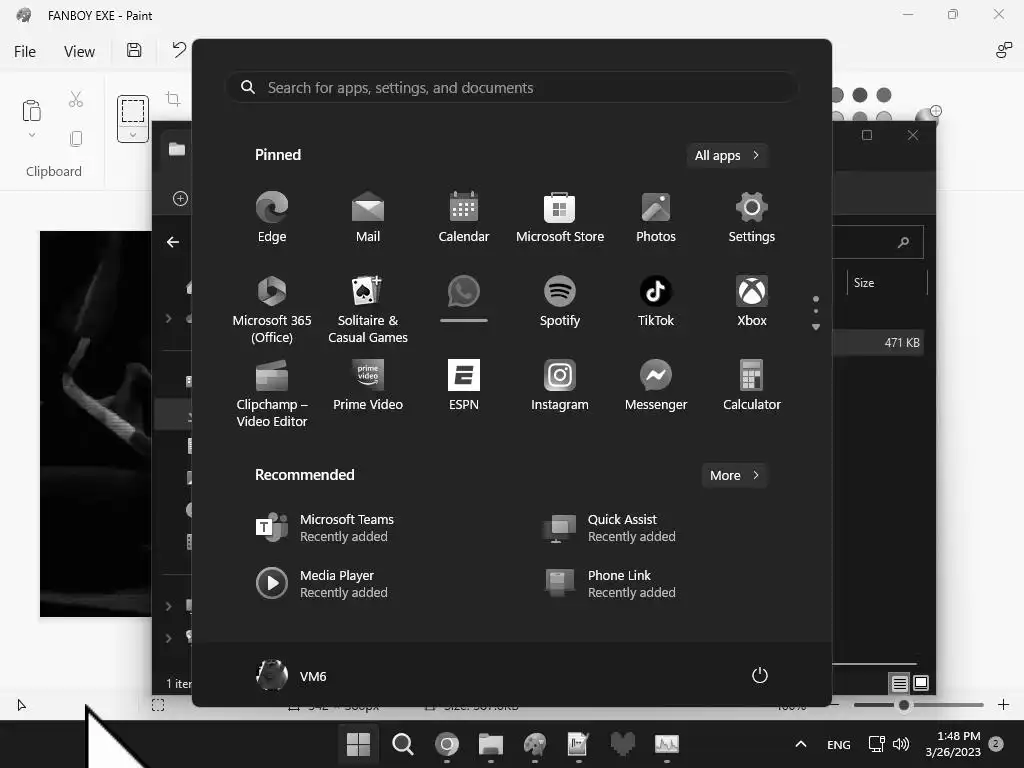Pick the Crop tool in Paint
Viewport: 1024px width, 768px height.
173,99
